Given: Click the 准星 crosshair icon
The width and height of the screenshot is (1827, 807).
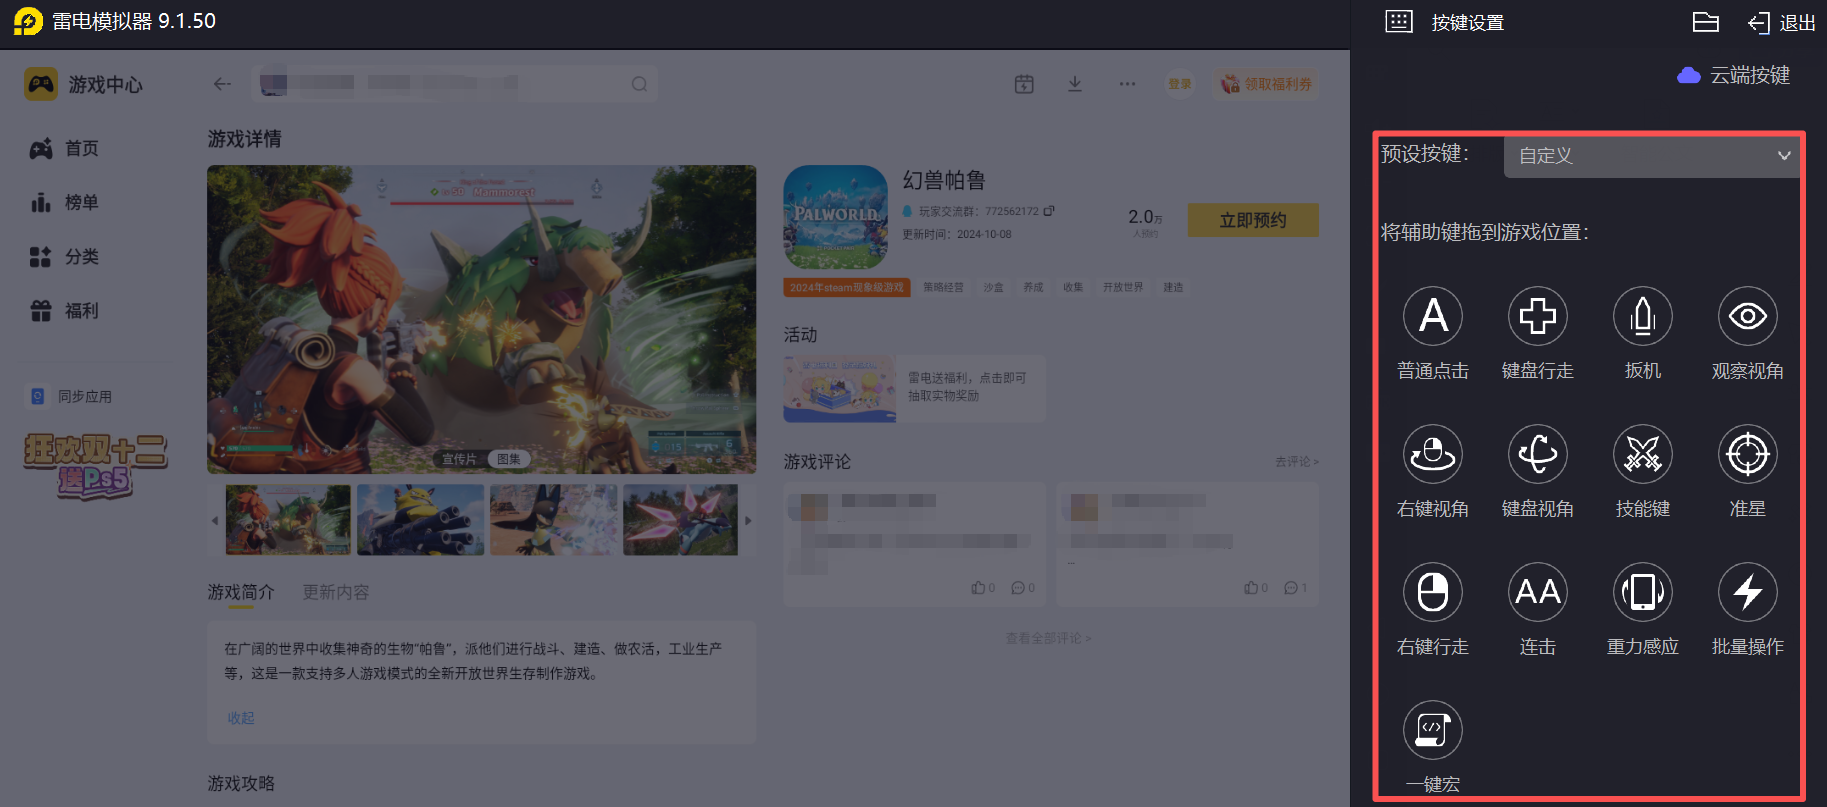Looking at the screenshot, I should tap(1747, 454).
